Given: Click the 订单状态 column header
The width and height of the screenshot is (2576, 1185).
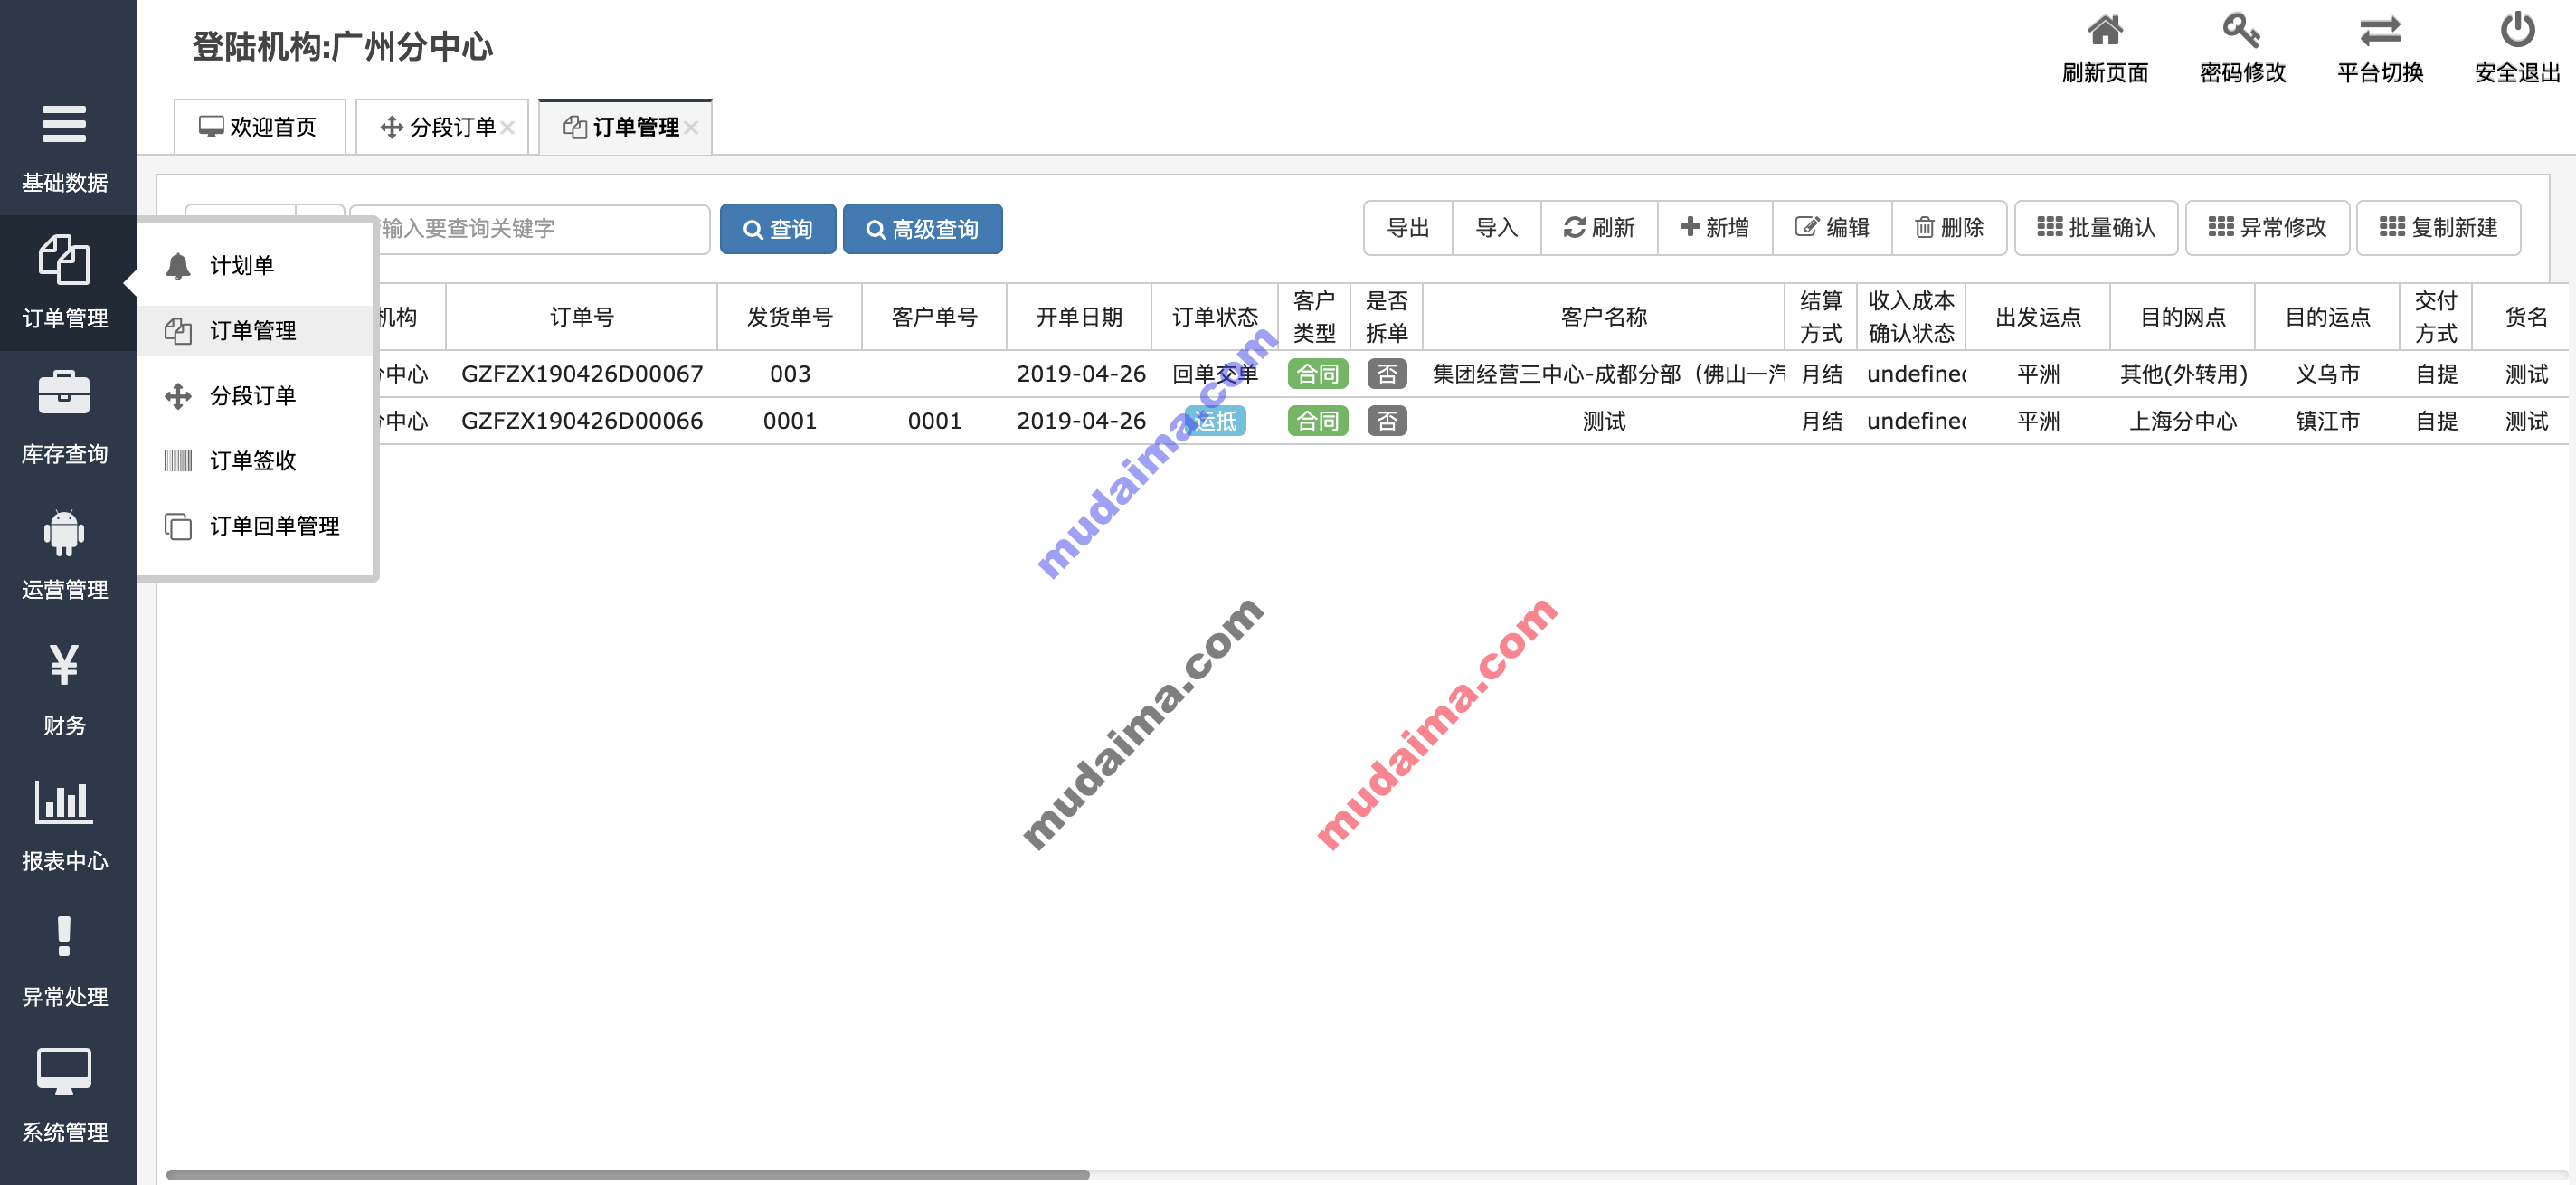Looking at the screenshot, I should 1214,317.
